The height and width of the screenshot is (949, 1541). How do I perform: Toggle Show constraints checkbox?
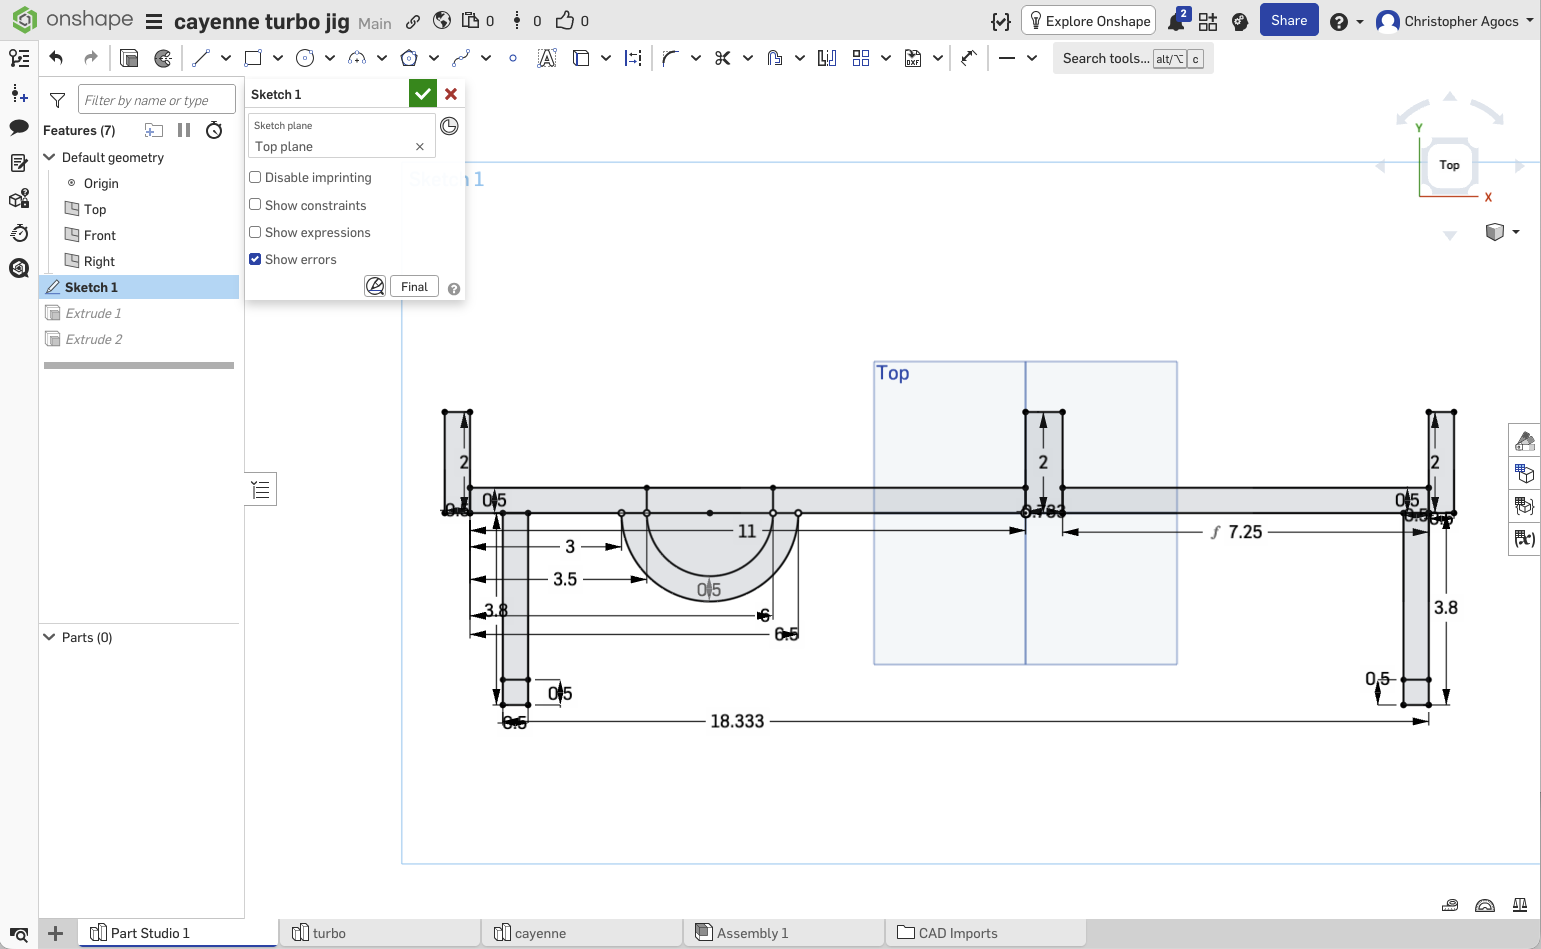point(255,205)
